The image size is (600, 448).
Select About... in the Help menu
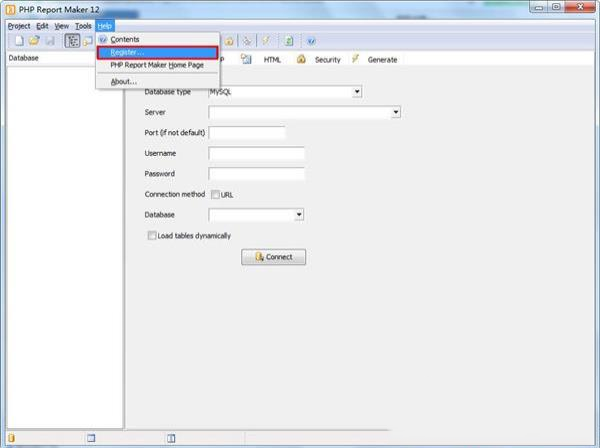click(158, 81)
